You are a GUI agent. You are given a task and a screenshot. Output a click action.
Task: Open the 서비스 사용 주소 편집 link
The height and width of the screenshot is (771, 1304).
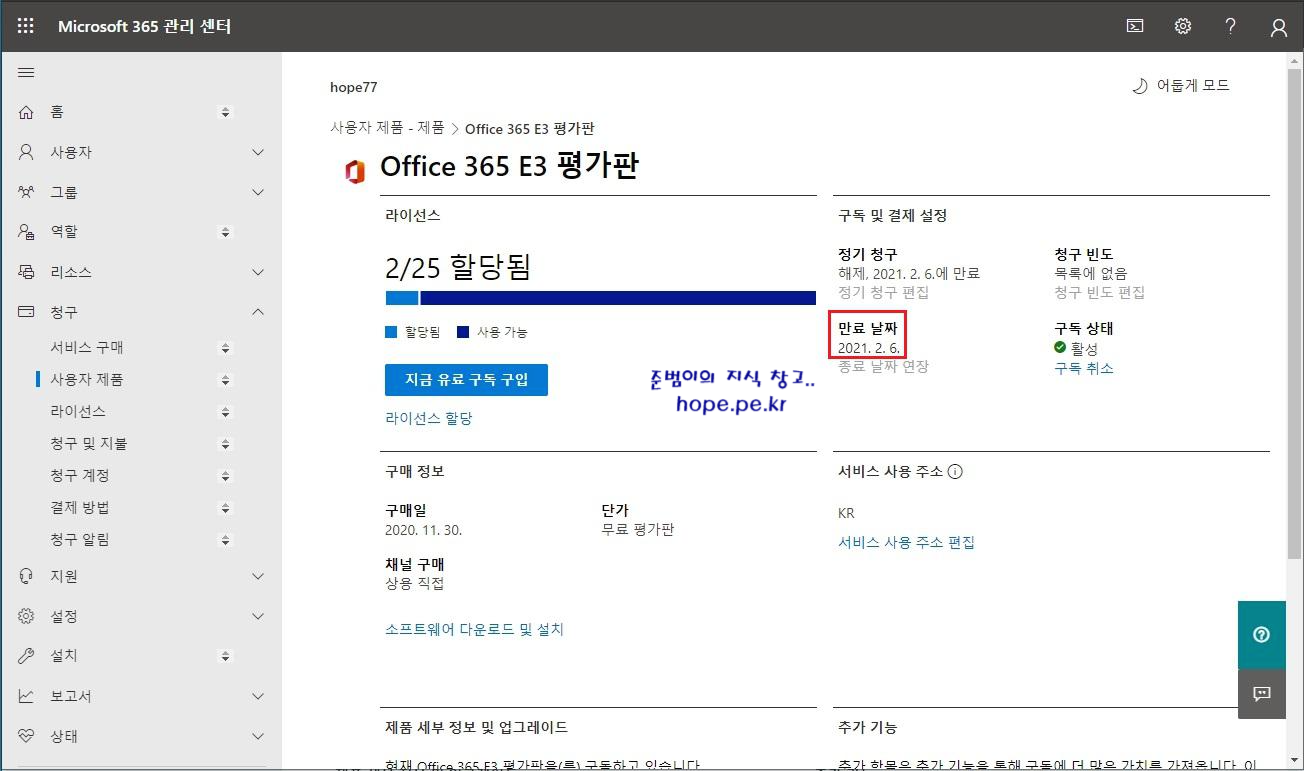tap(906, 542)
